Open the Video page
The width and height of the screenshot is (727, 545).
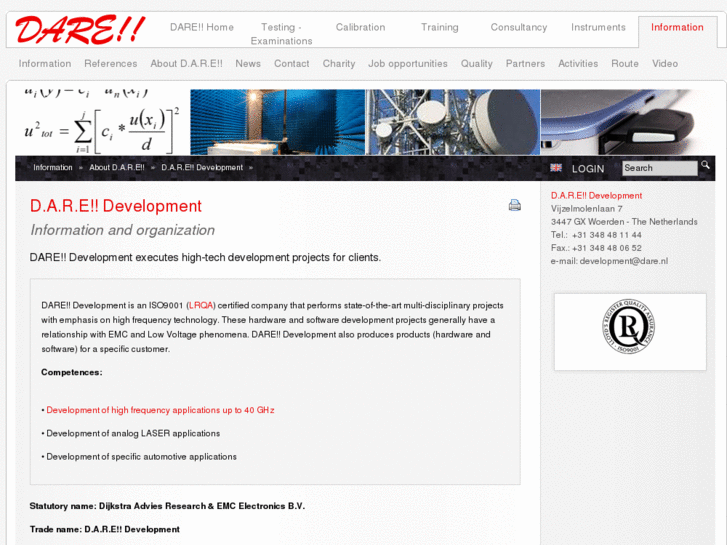665,64
